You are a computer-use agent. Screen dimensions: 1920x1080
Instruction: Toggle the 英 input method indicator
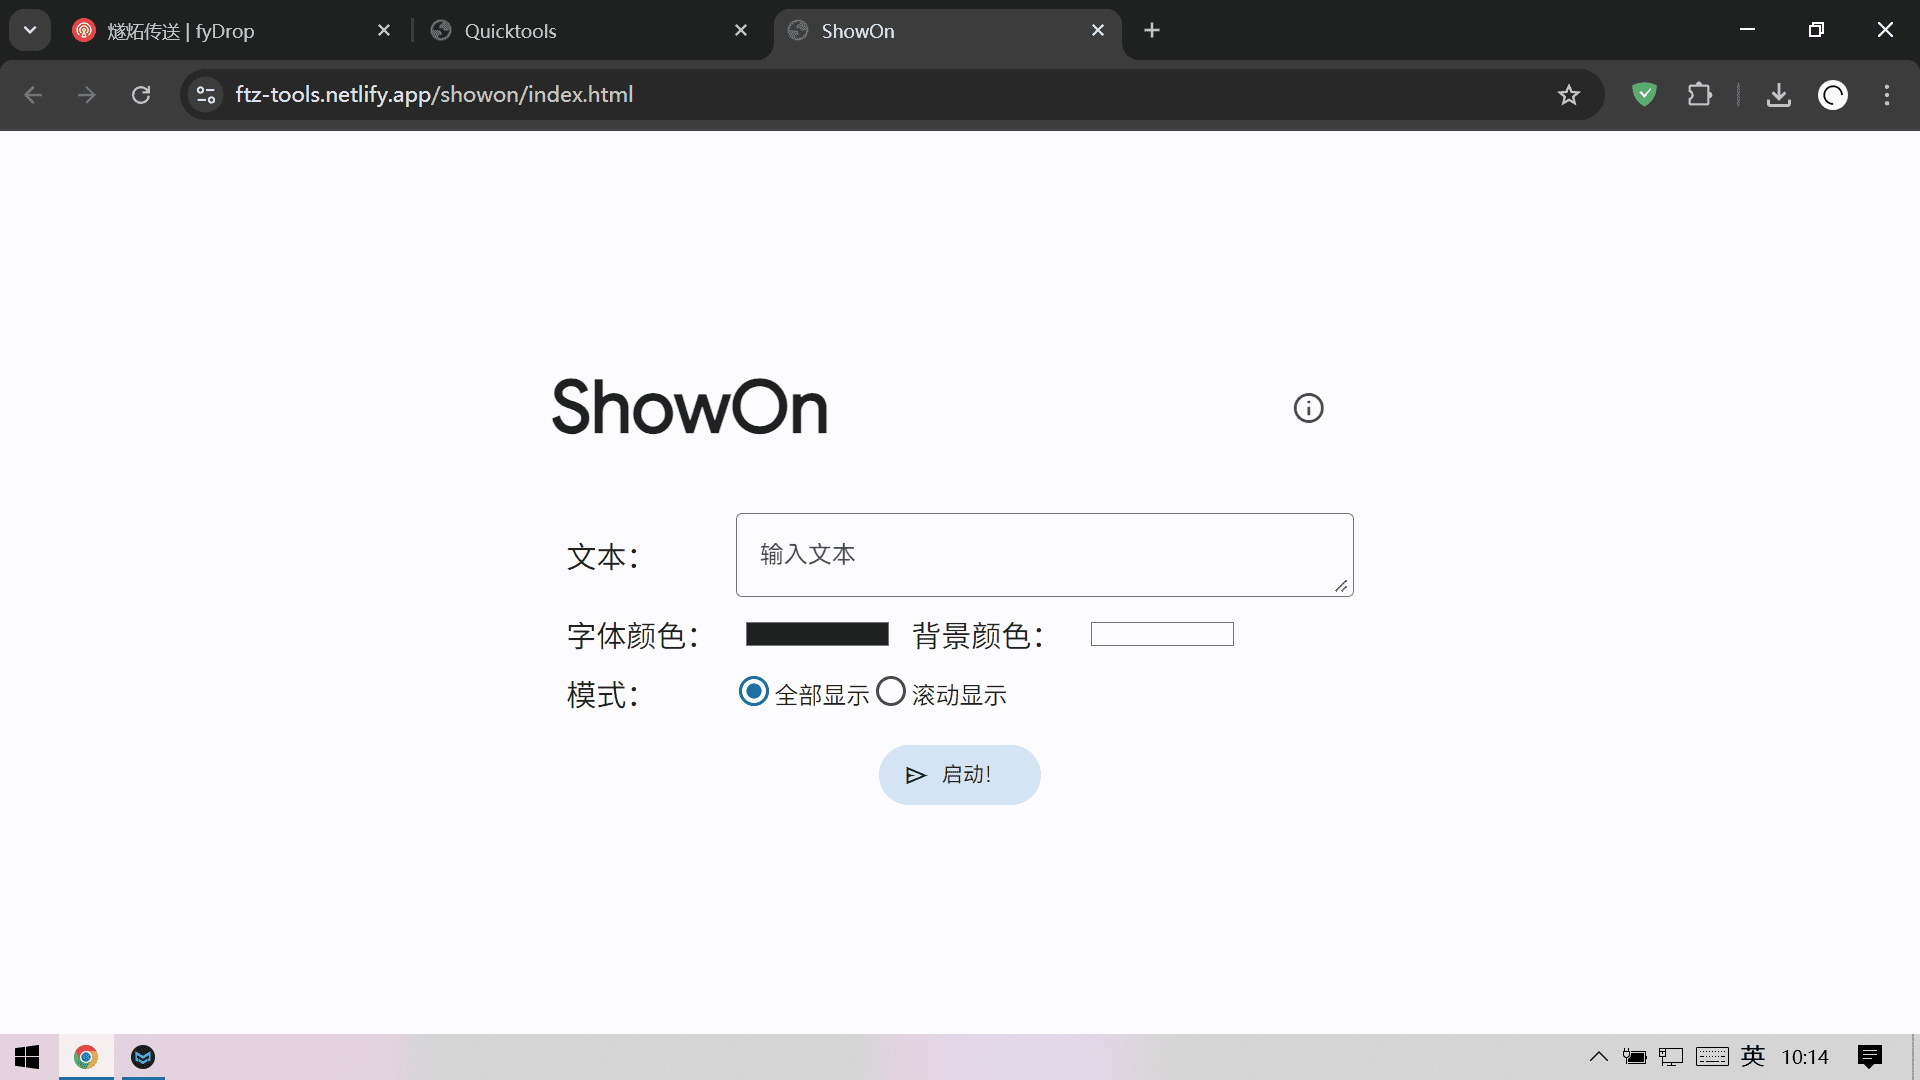coord(1752,1057)
